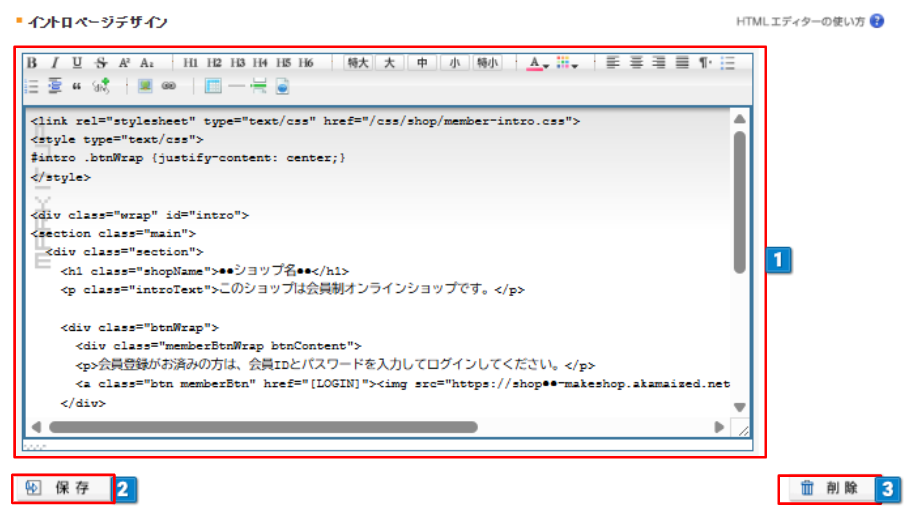Apply H3 heading style
909x523 pixels.
[x=237, y=63]
